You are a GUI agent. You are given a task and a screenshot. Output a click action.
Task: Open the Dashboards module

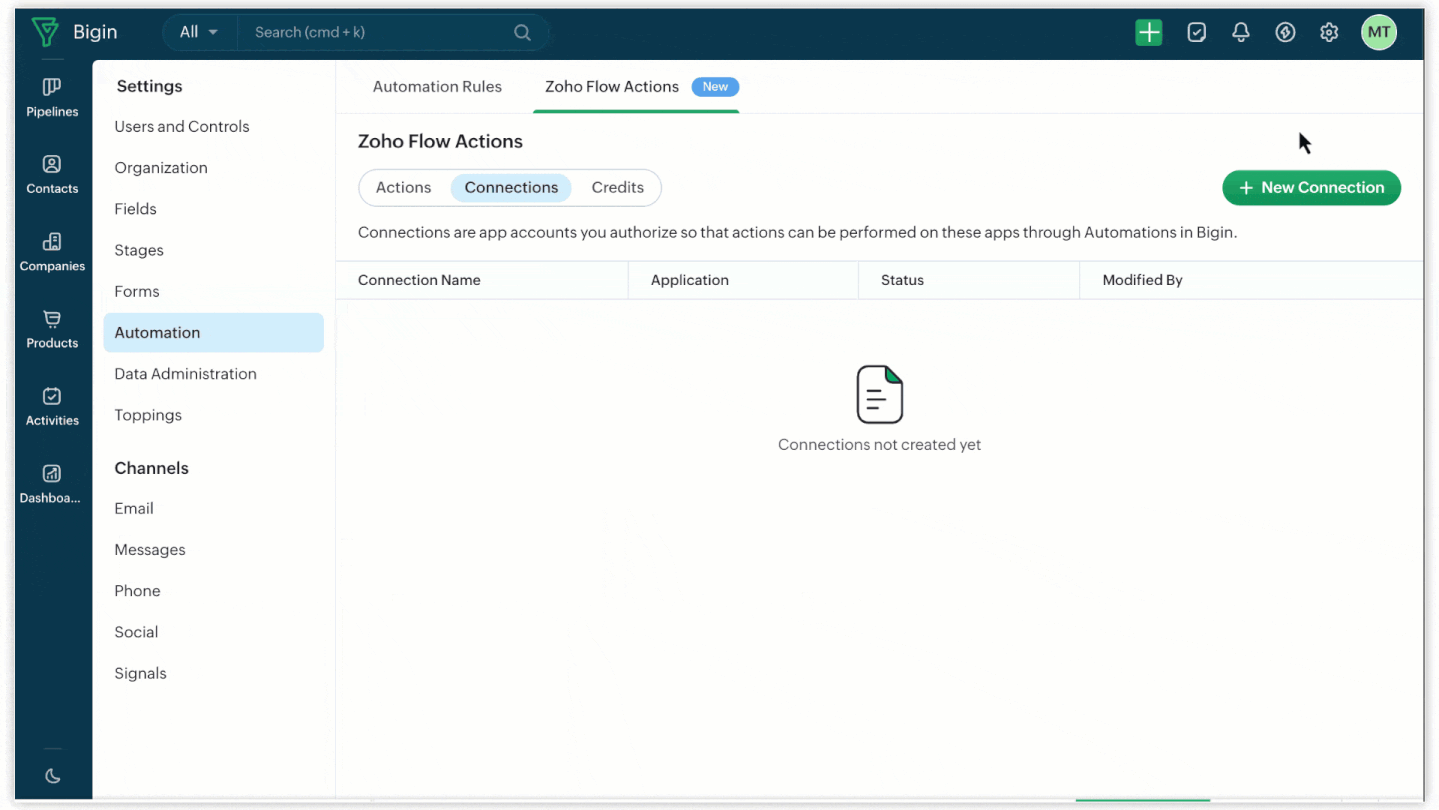52,484
